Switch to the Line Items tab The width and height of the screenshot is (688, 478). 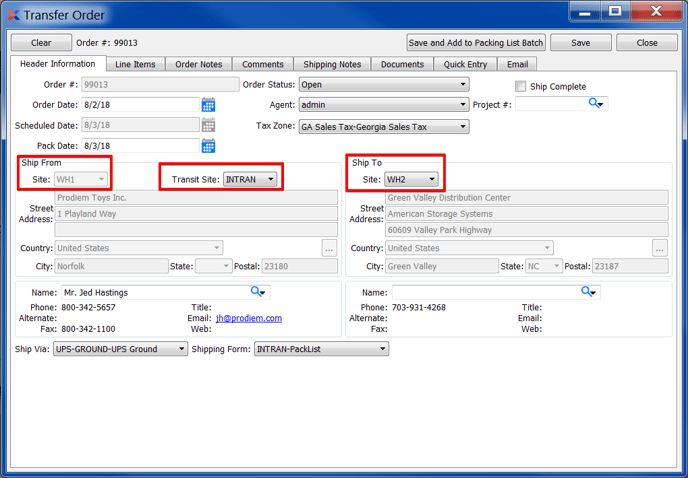[135, 64]
